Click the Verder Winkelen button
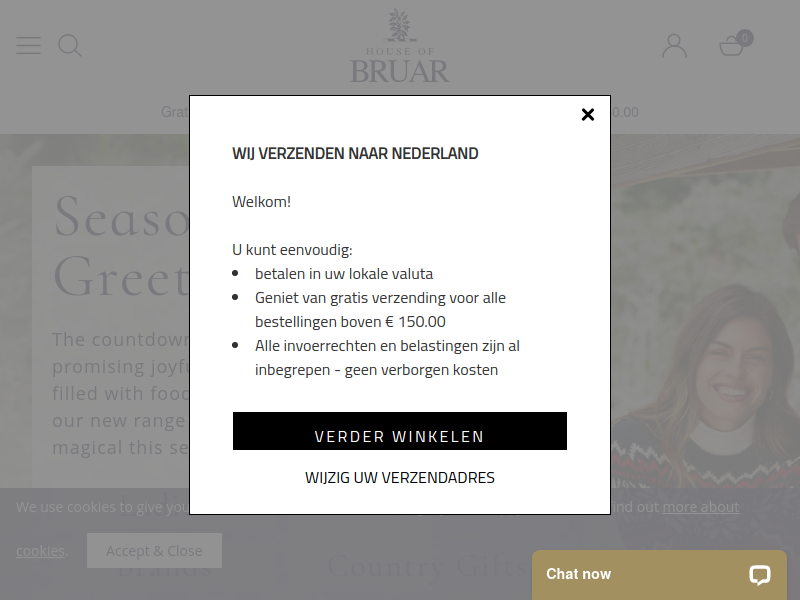 (x=400, y=431)
